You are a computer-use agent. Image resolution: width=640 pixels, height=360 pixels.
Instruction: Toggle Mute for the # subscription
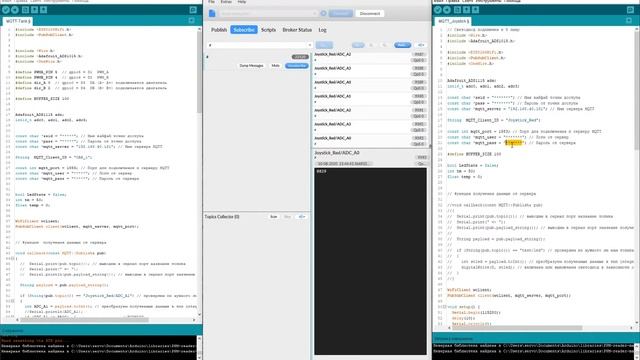coord(276,66)
